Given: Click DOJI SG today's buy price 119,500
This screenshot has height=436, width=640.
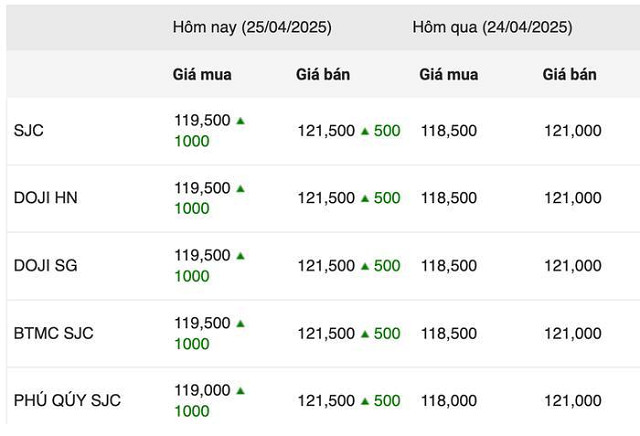Looking at the screenshot, I should [x=202, y=256].
